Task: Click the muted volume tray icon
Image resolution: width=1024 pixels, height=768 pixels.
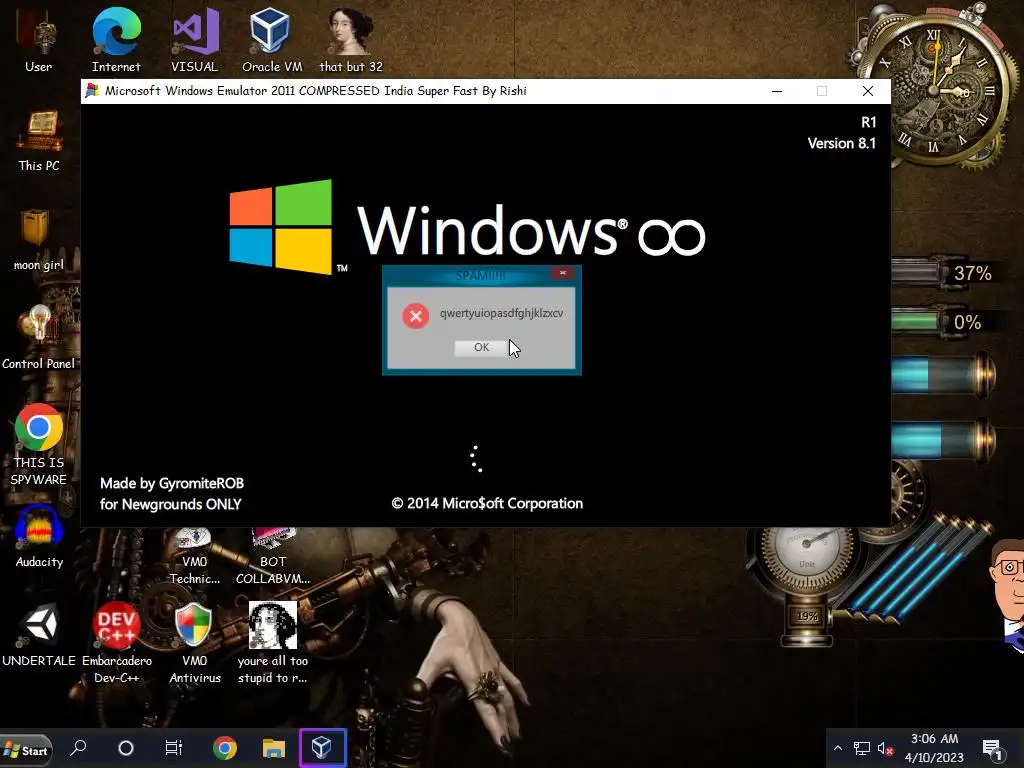Action: 886,748
